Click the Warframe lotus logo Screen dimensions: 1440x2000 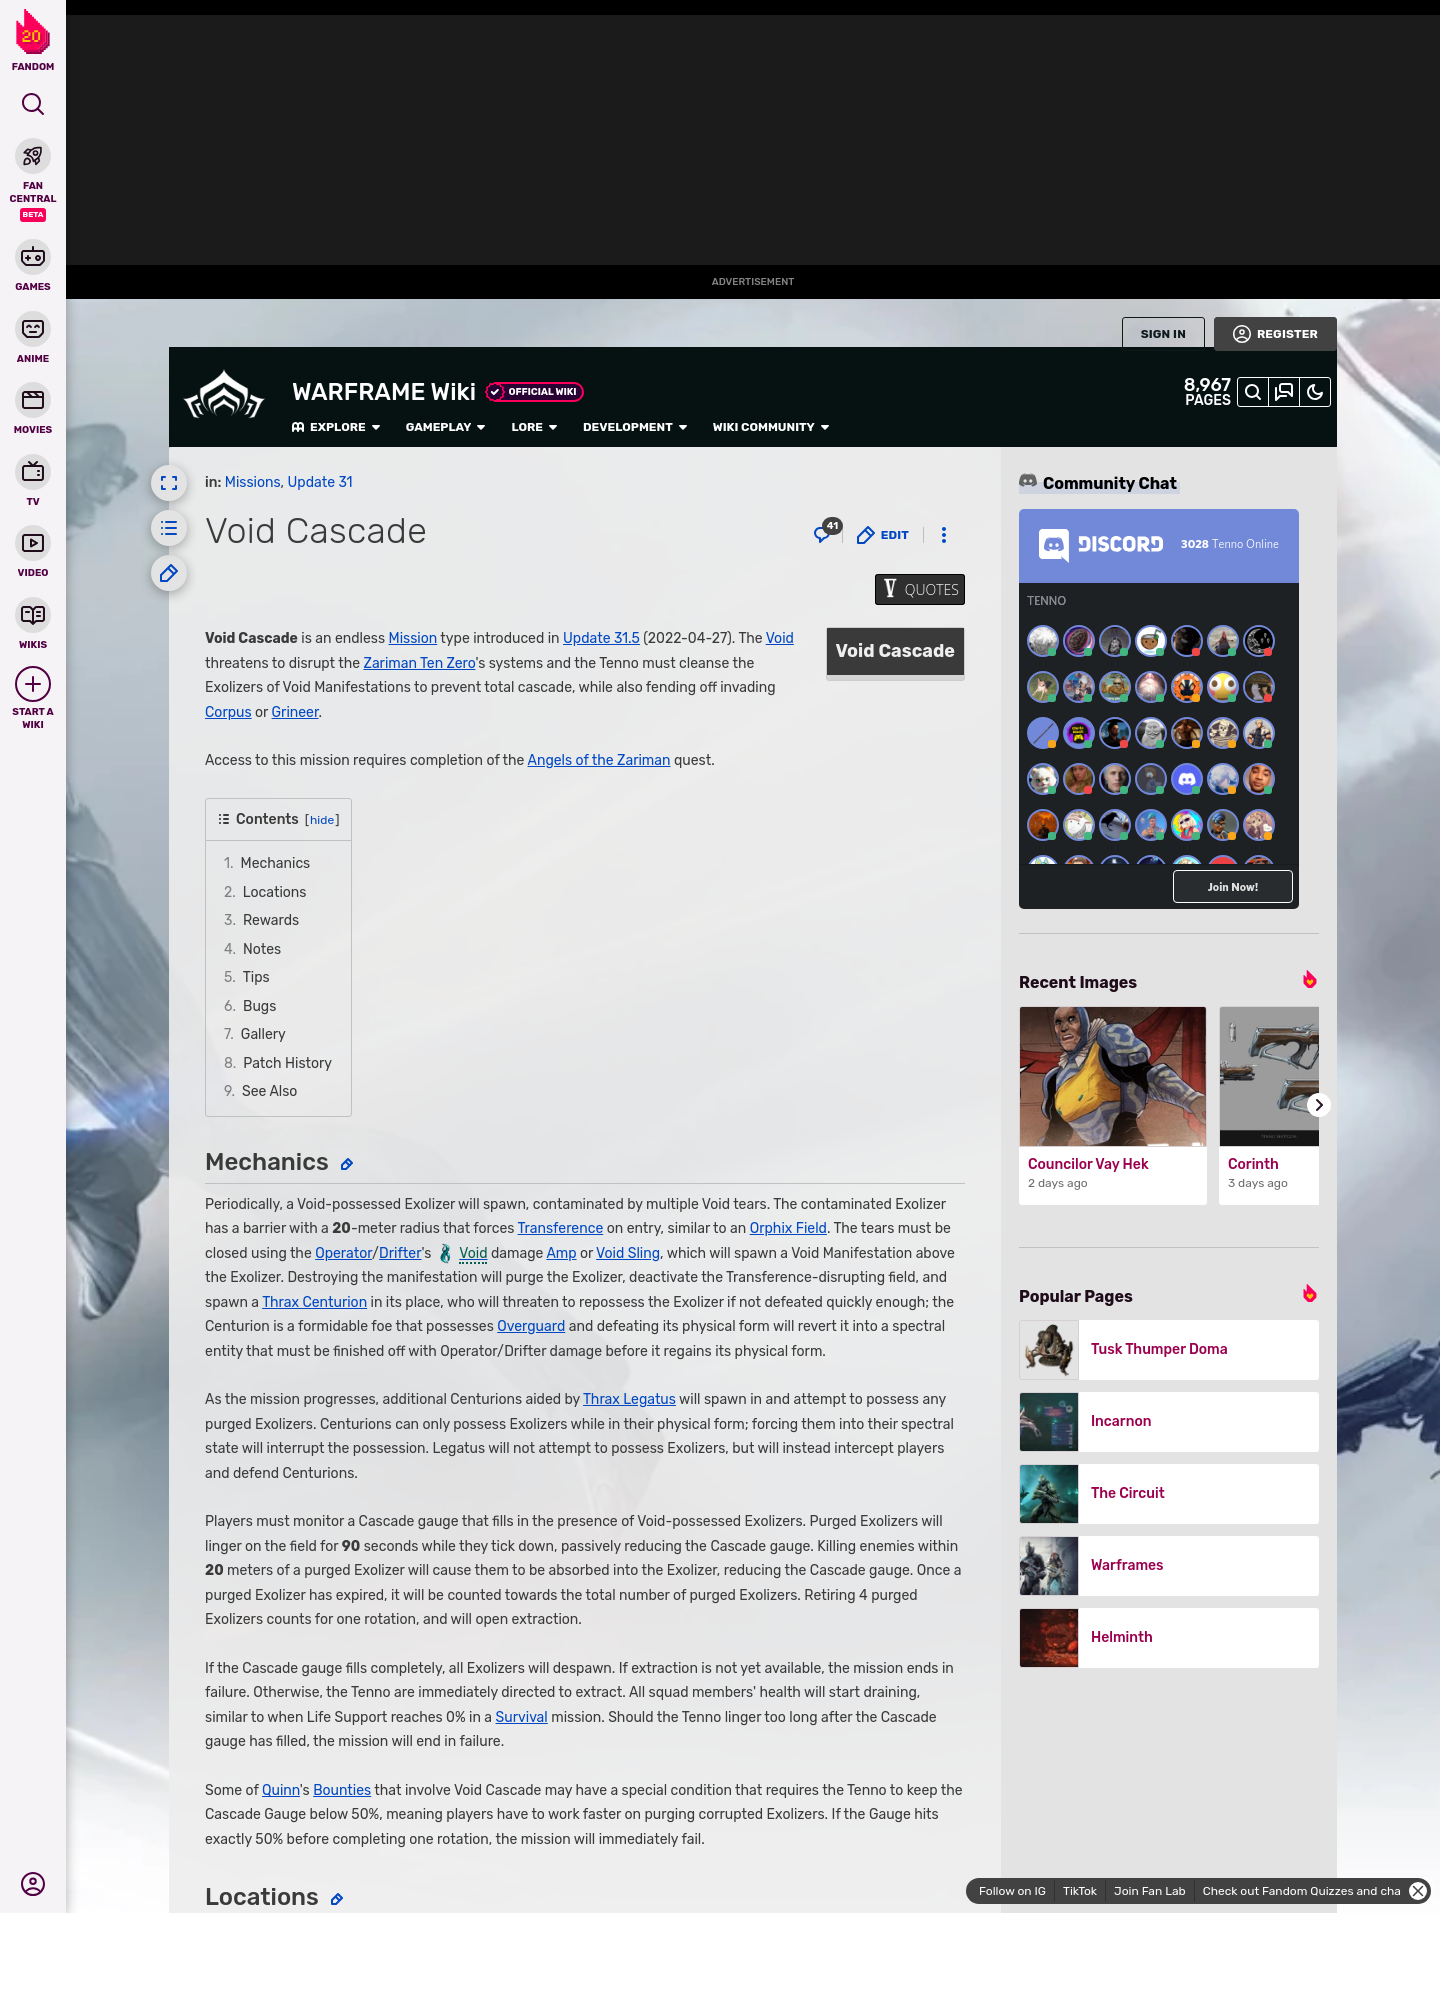pyautogui.click(x=224, y=396)
